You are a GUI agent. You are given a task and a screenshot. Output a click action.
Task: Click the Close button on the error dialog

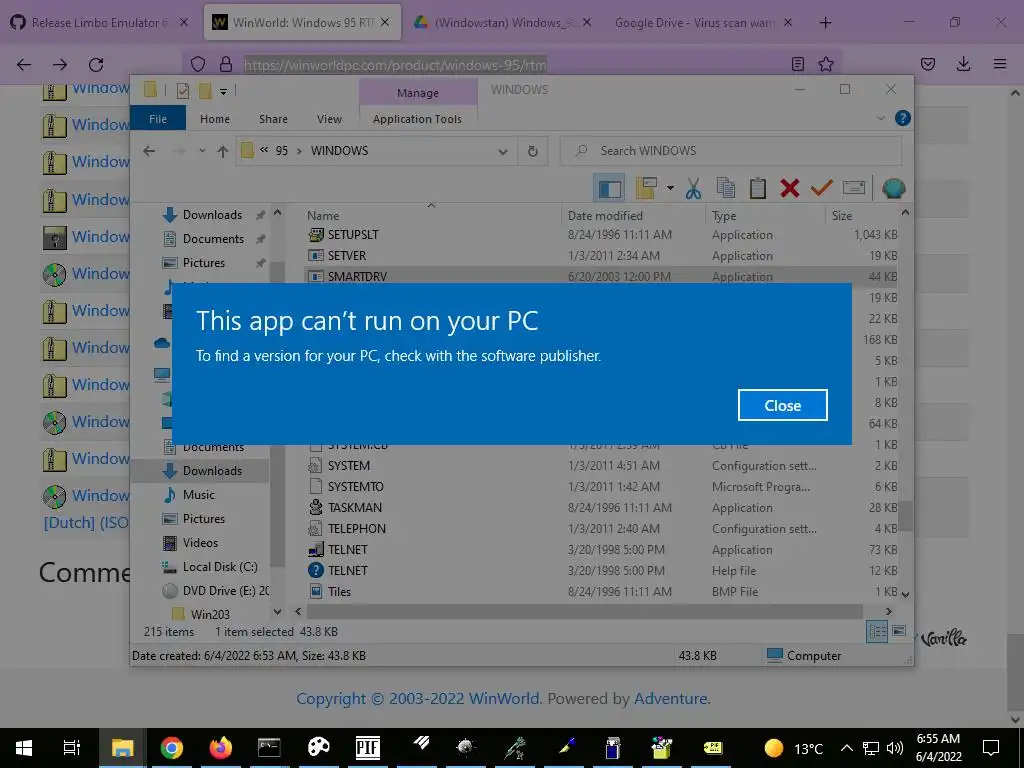(782, 406)
